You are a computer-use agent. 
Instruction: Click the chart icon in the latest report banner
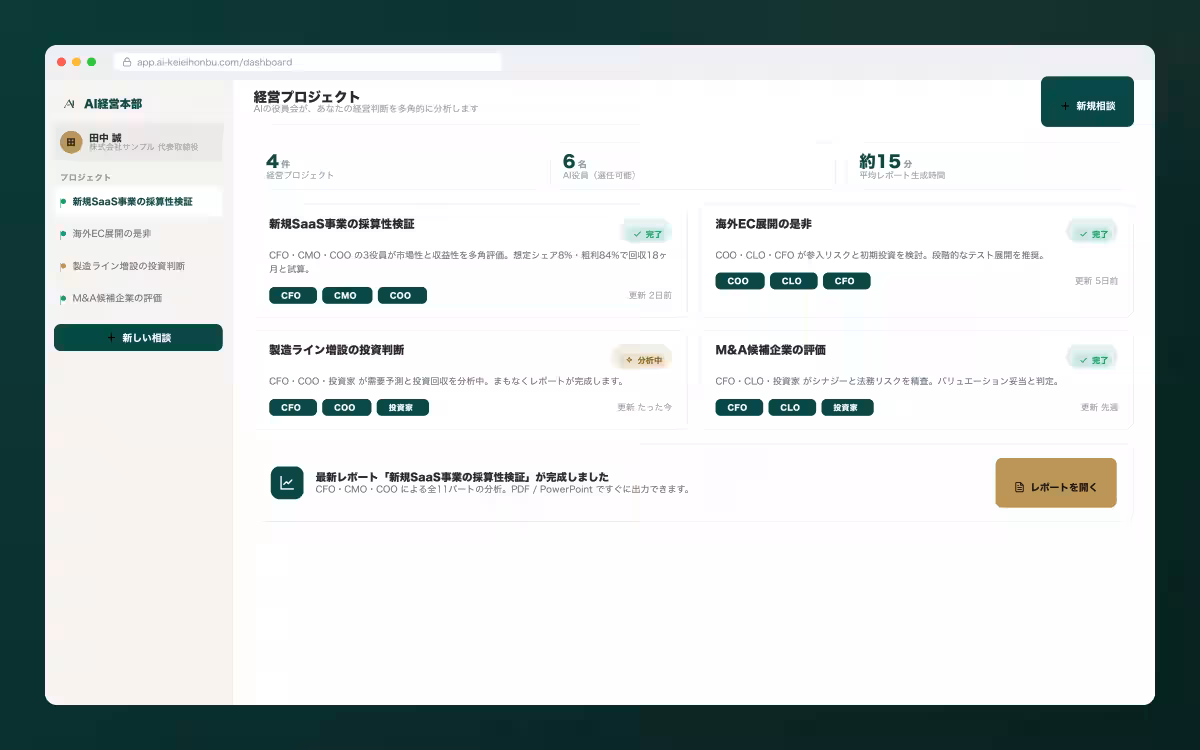pos(287,483)
